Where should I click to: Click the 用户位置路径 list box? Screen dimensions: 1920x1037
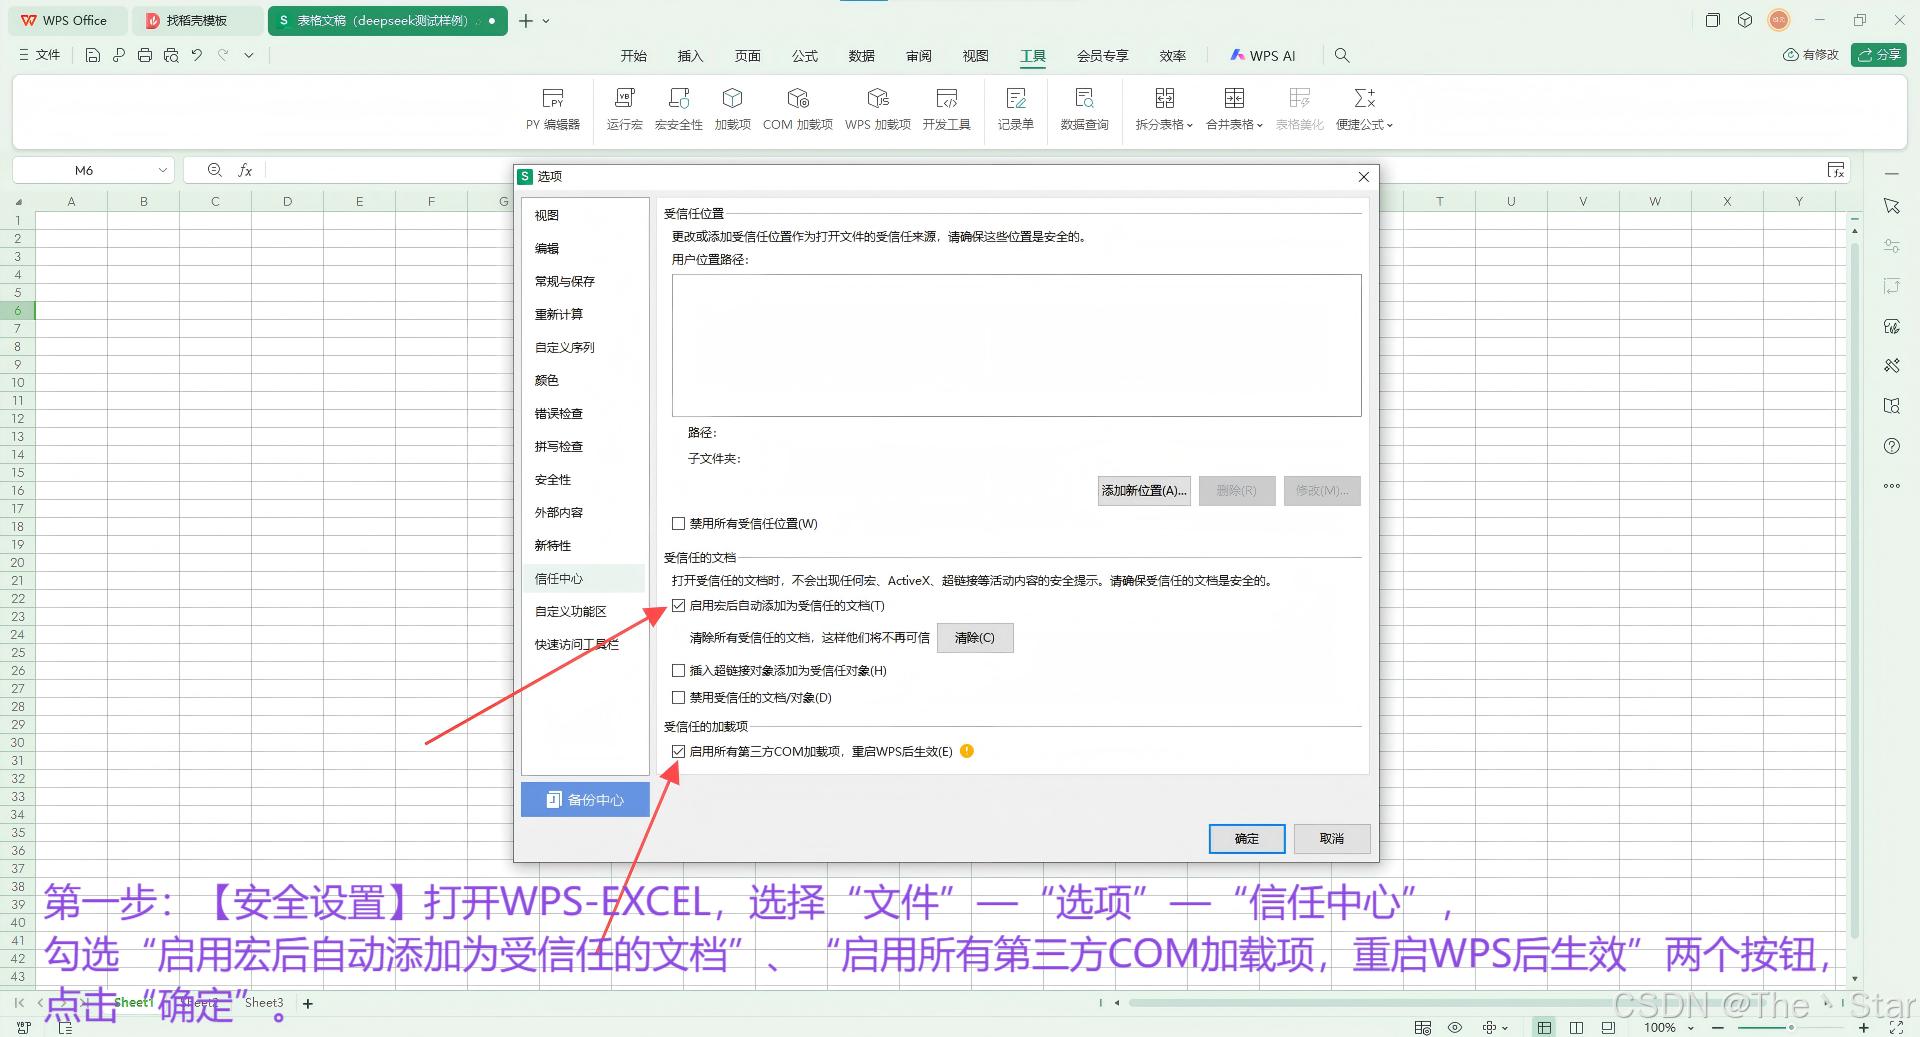click(x=1017, y=346)
